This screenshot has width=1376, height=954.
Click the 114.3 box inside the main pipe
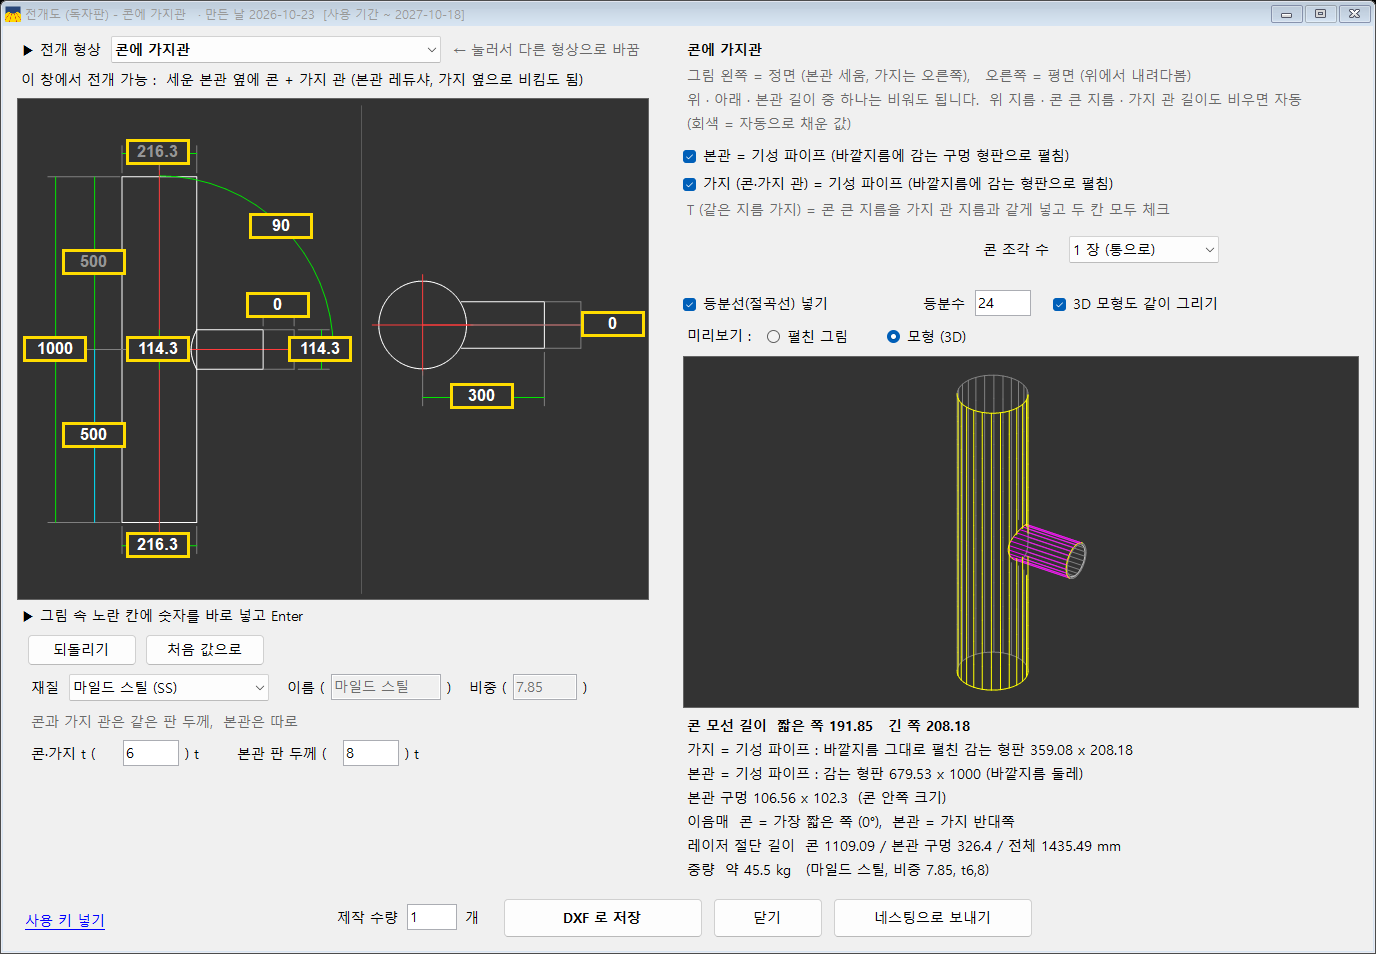[x=158, y=349]
